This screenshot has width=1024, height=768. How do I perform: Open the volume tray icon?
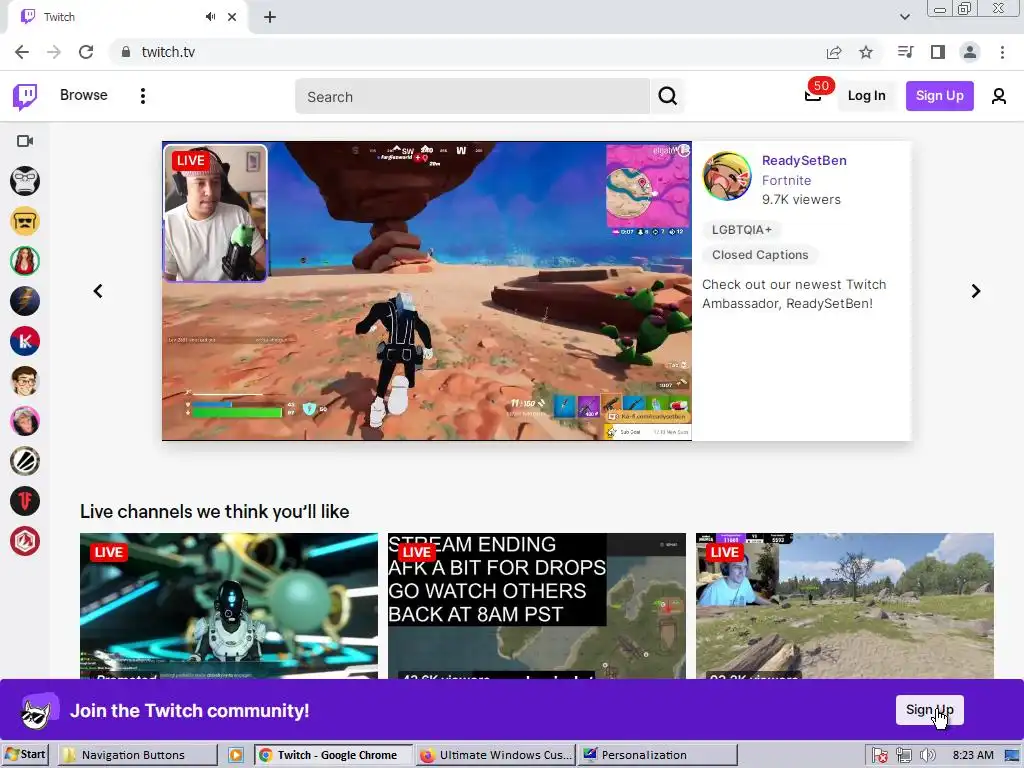[x=927, y=755]
